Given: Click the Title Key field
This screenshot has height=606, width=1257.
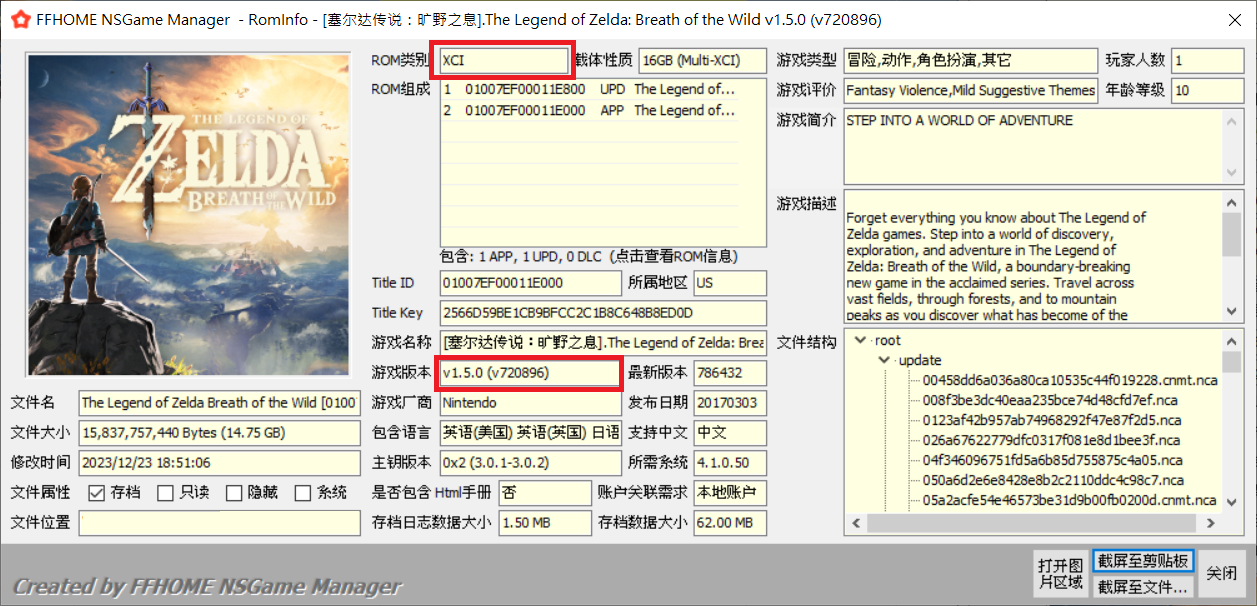Looking at the screenshot, I should tap(603, 313).
